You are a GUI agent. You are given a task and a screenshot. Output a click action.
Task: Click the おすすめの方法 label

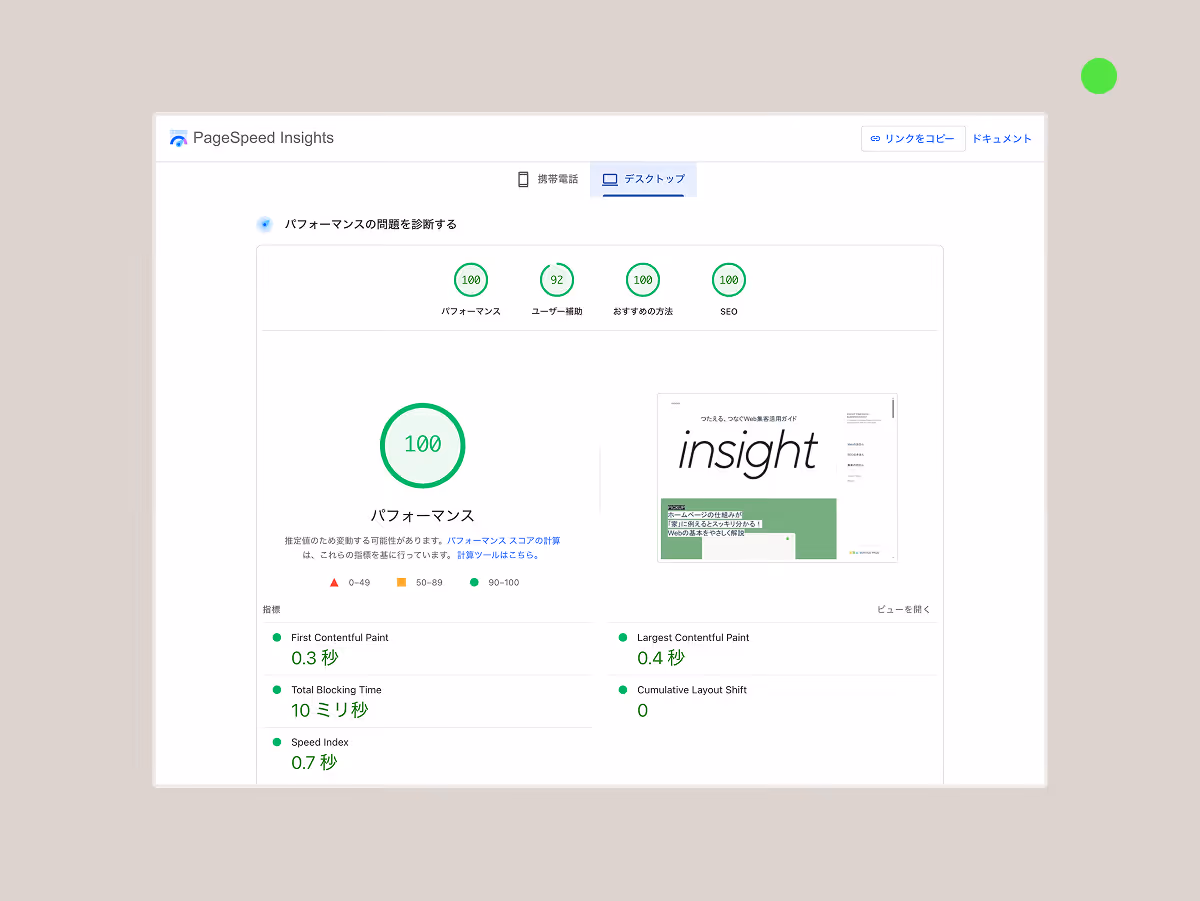(x=643, y=312)
